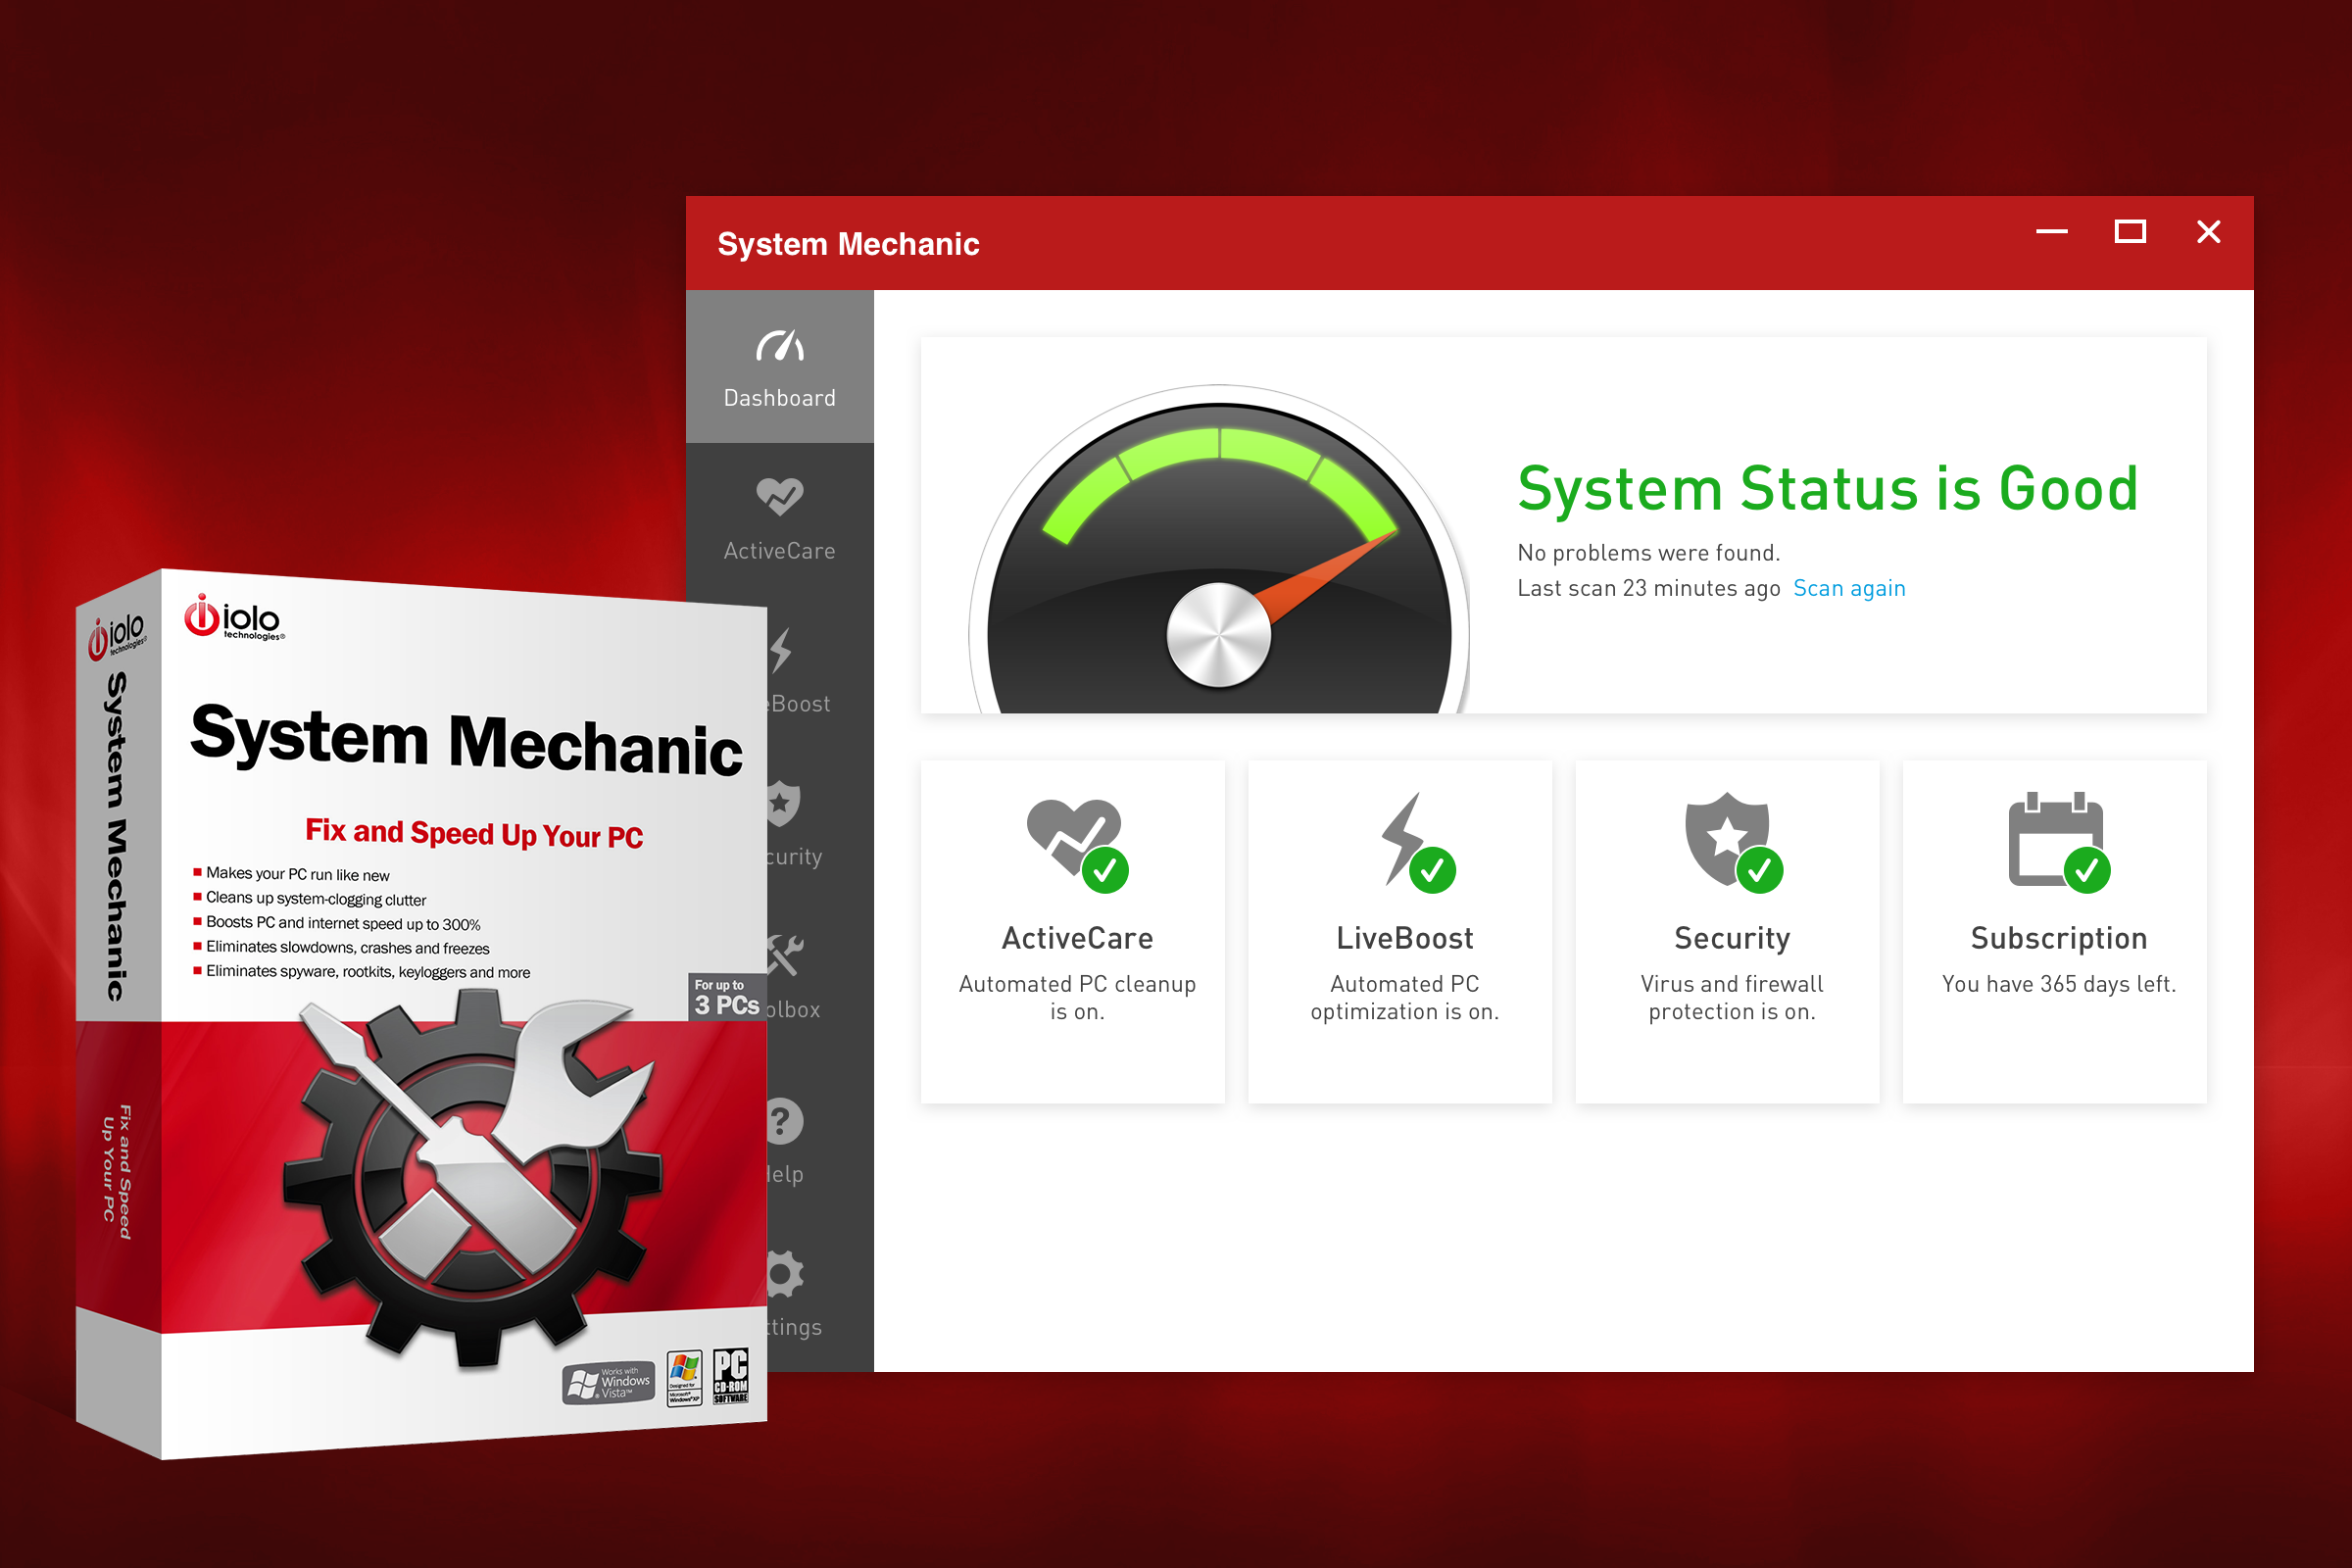Image resolution: width=2352 pixels, height=1568 pixels.
Task: Open the Security card title
Action: point(1732,938)
